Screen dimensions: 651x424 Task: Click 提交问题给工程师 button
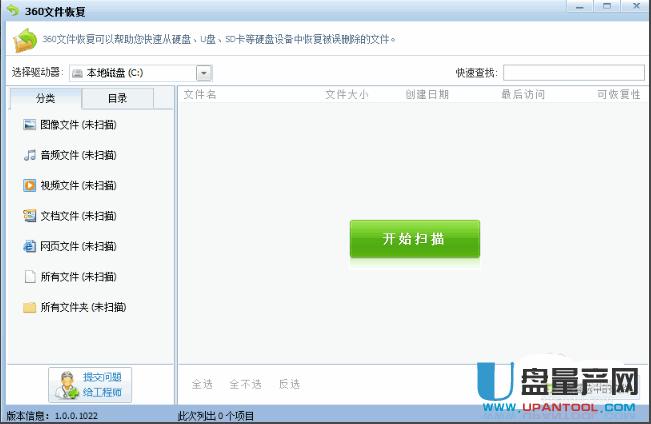90,385
